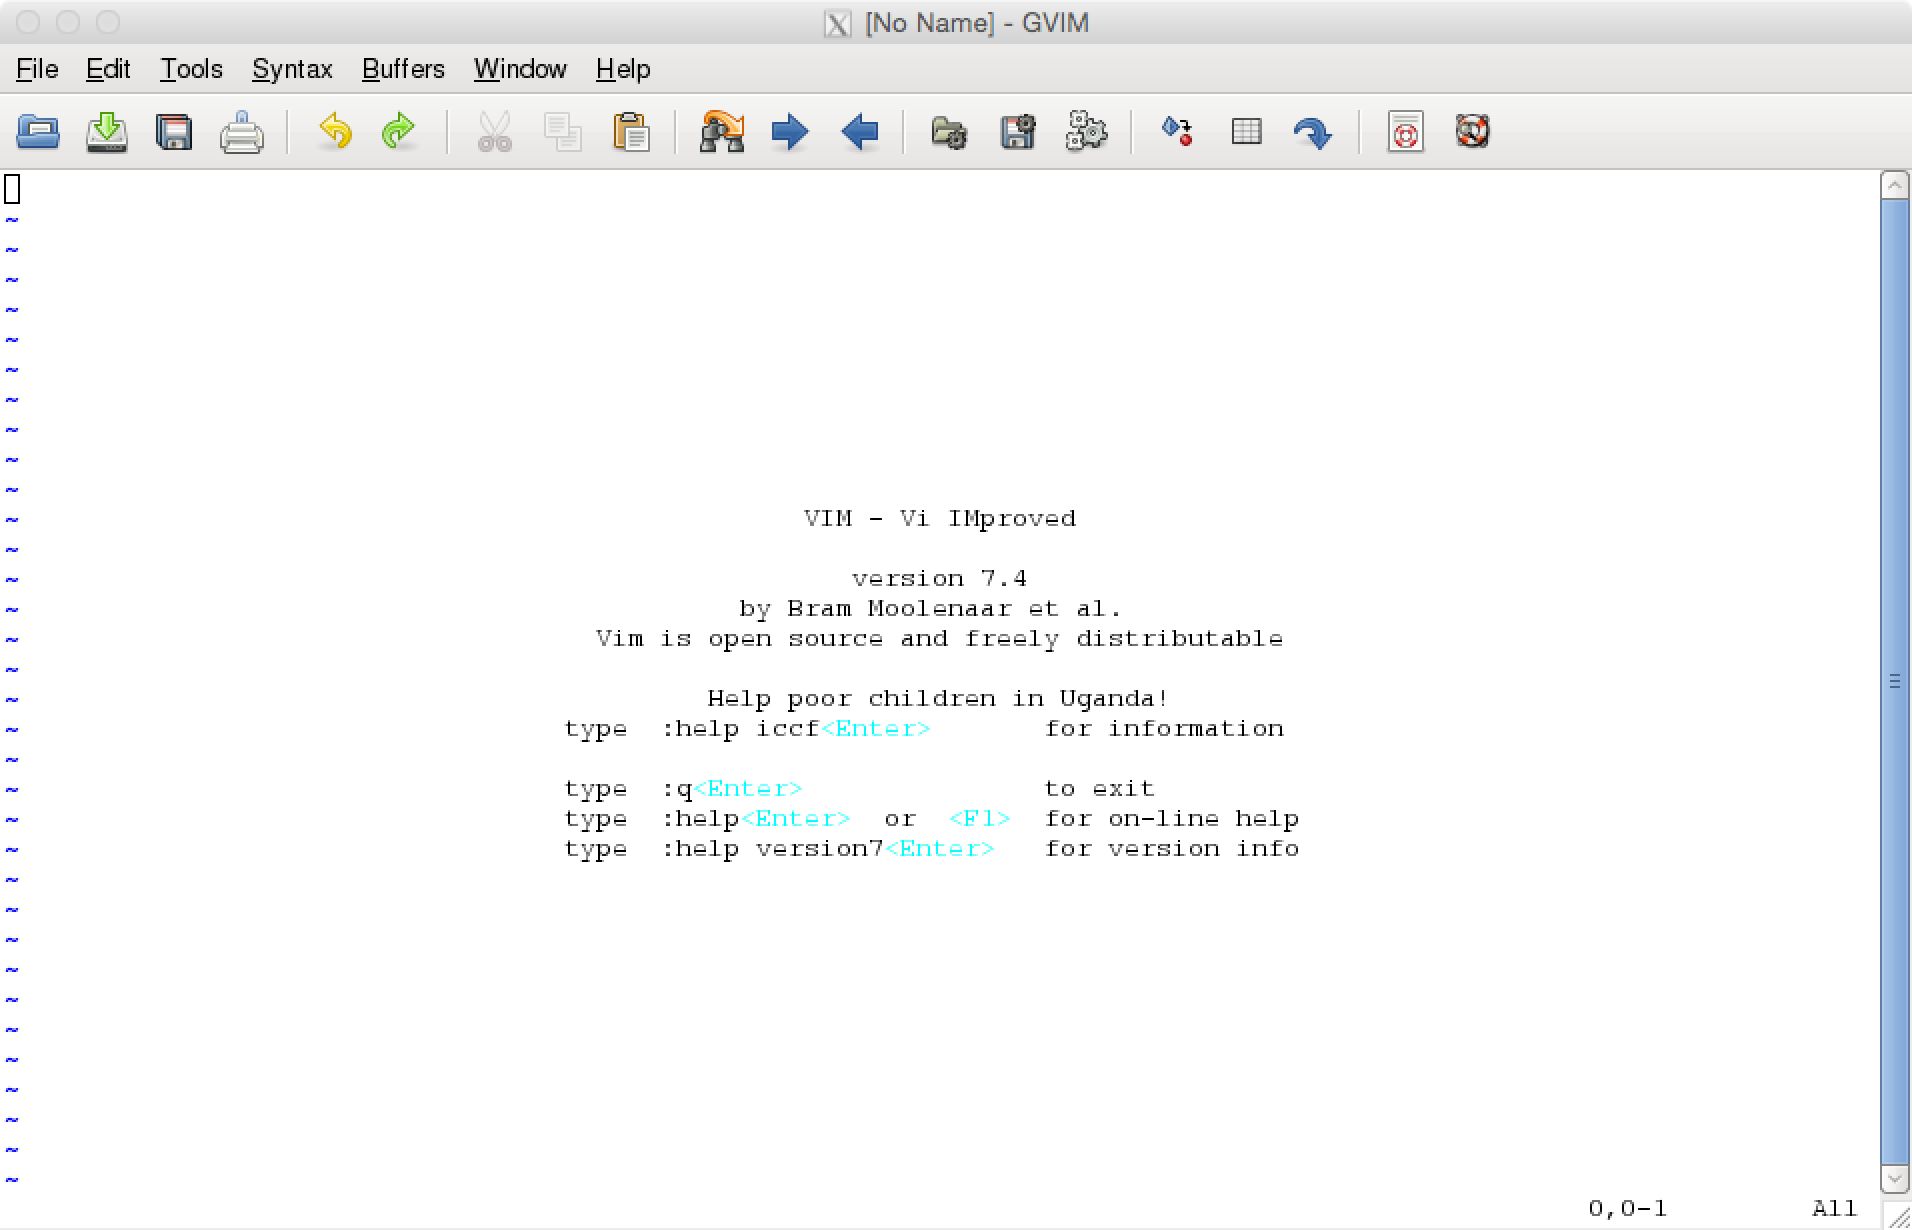Viewport: 1912px width, 1230px height.
Task: Open the Edit menu
Action: click(108, 69)
